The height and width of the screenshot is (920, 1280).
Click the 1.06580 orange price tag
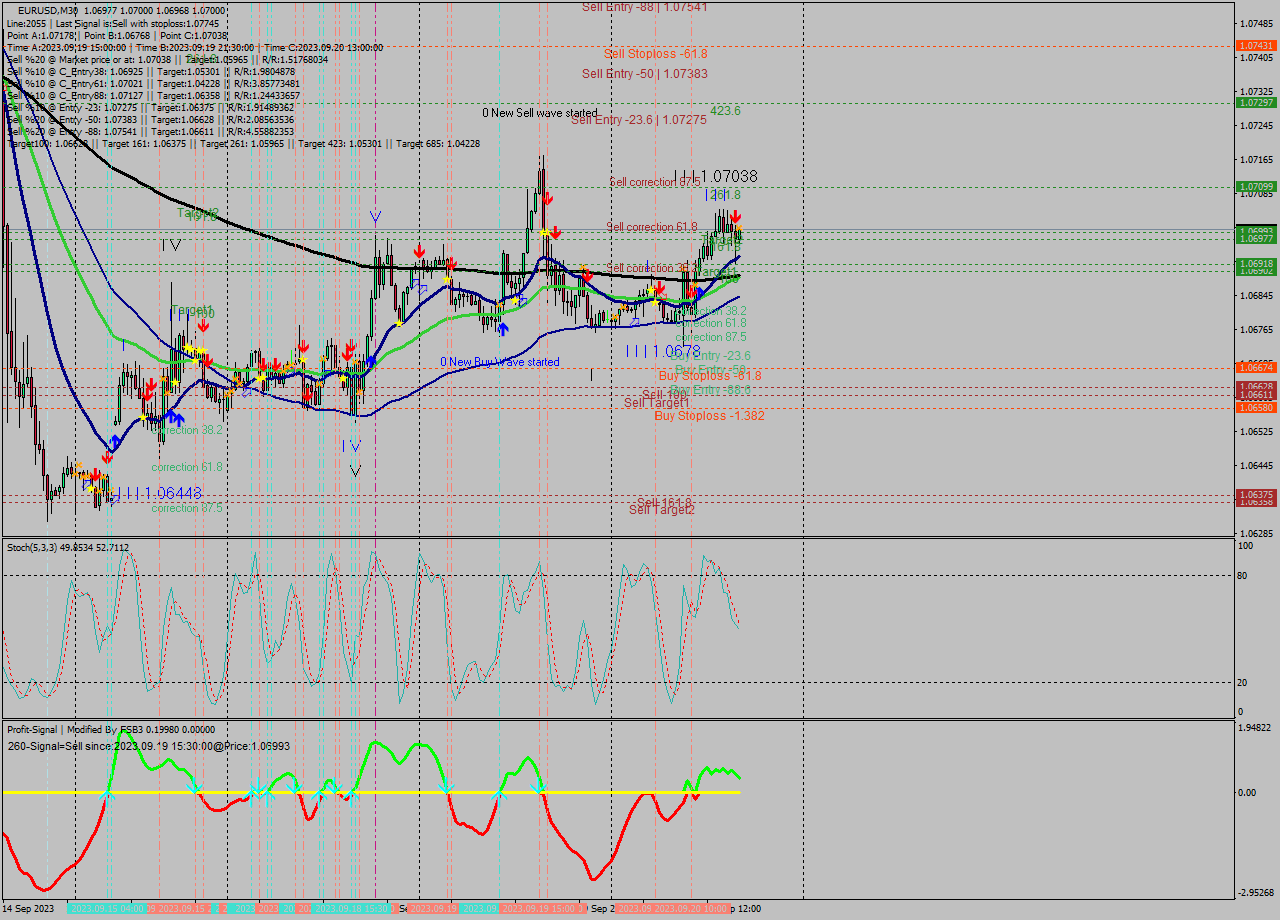tap(1256, 407)
